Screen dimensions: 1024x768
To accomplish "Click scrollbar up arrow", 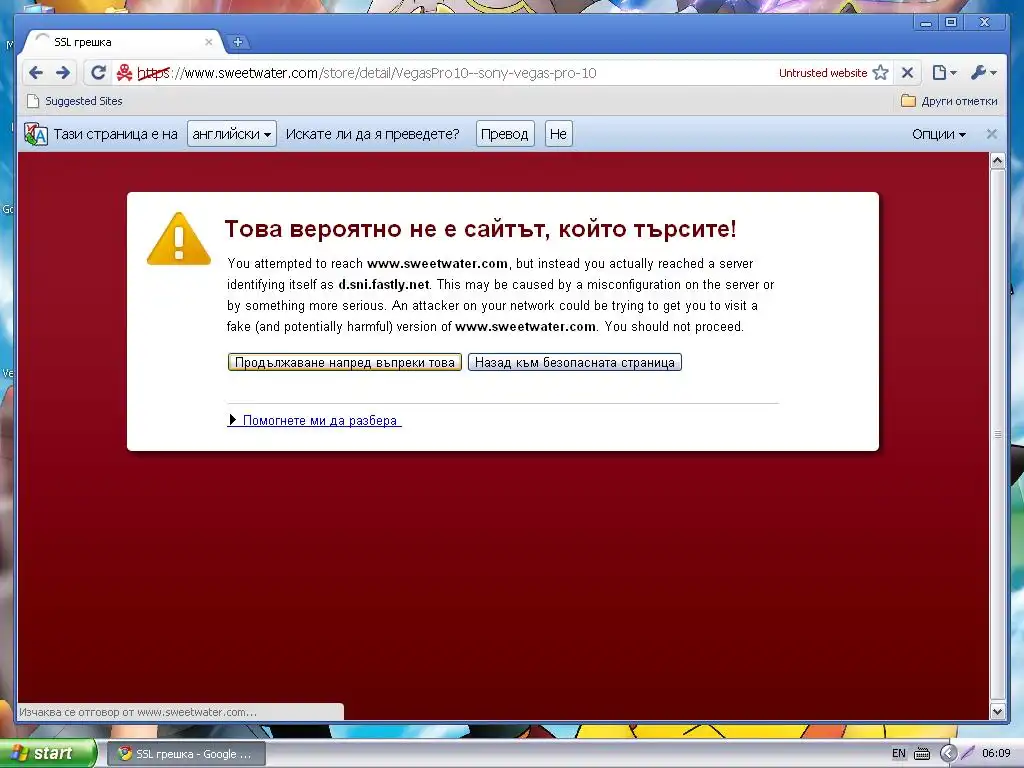I will [x=997, y=161].
